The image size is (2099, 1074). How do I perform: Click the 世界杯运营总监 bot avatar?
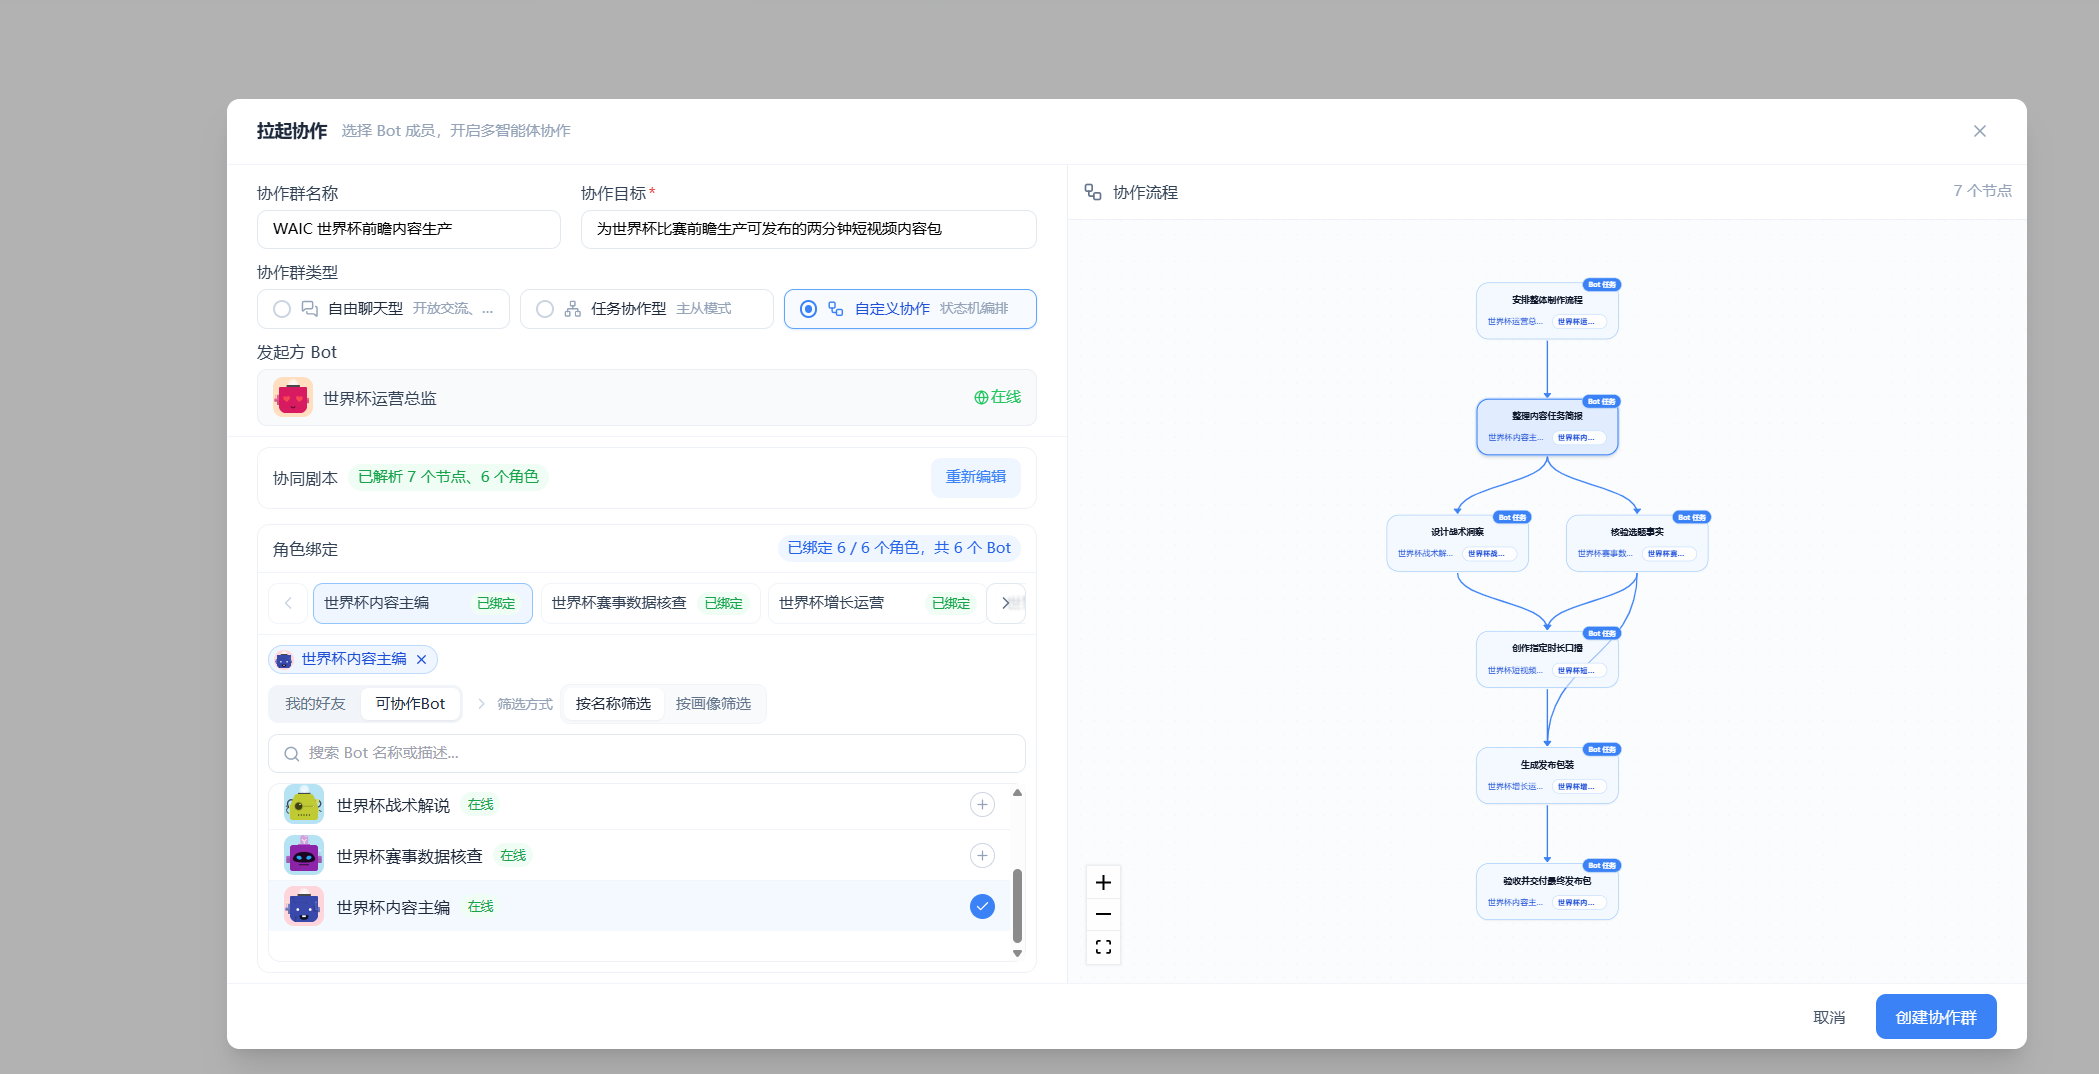click(293, 398)
